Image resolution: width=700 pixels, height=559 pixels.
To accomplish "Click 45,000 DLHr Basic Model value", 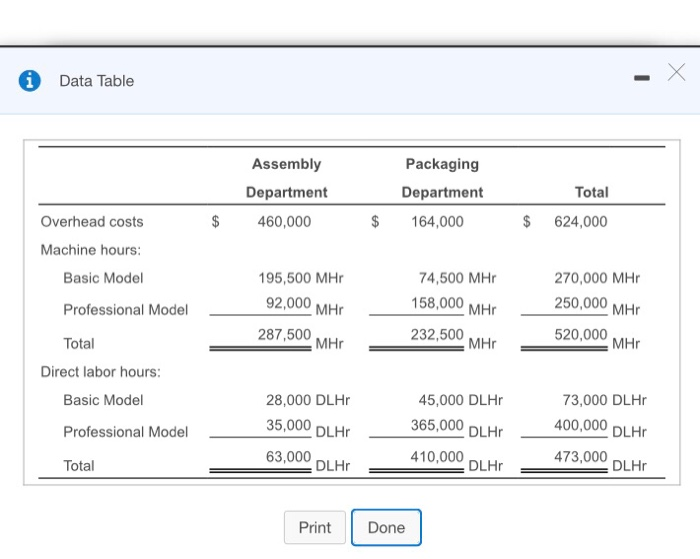I will (461, 400).
